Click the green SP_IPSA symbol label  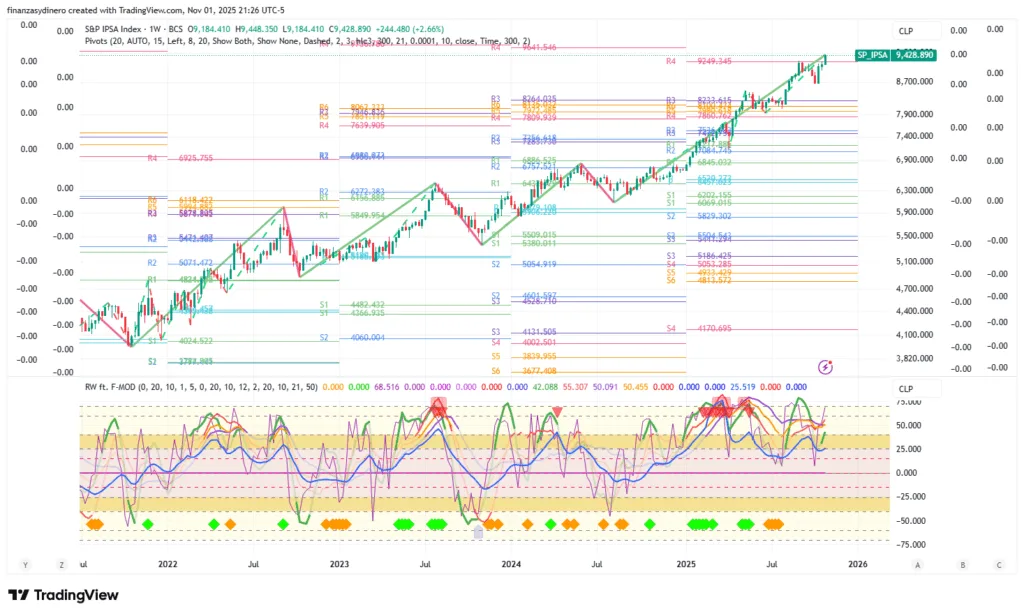870,56
